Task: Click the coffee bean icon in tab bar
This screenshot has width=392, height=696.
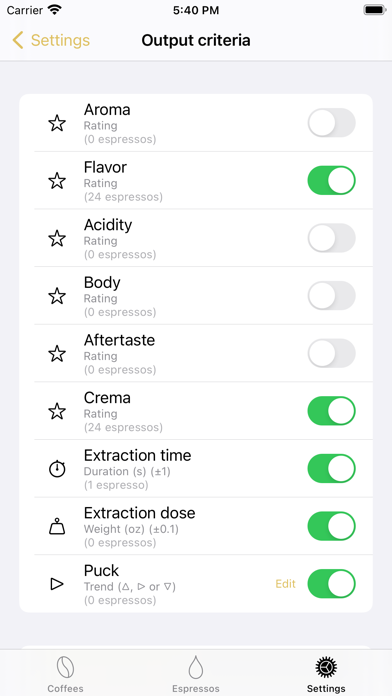Action: [65, 668]
